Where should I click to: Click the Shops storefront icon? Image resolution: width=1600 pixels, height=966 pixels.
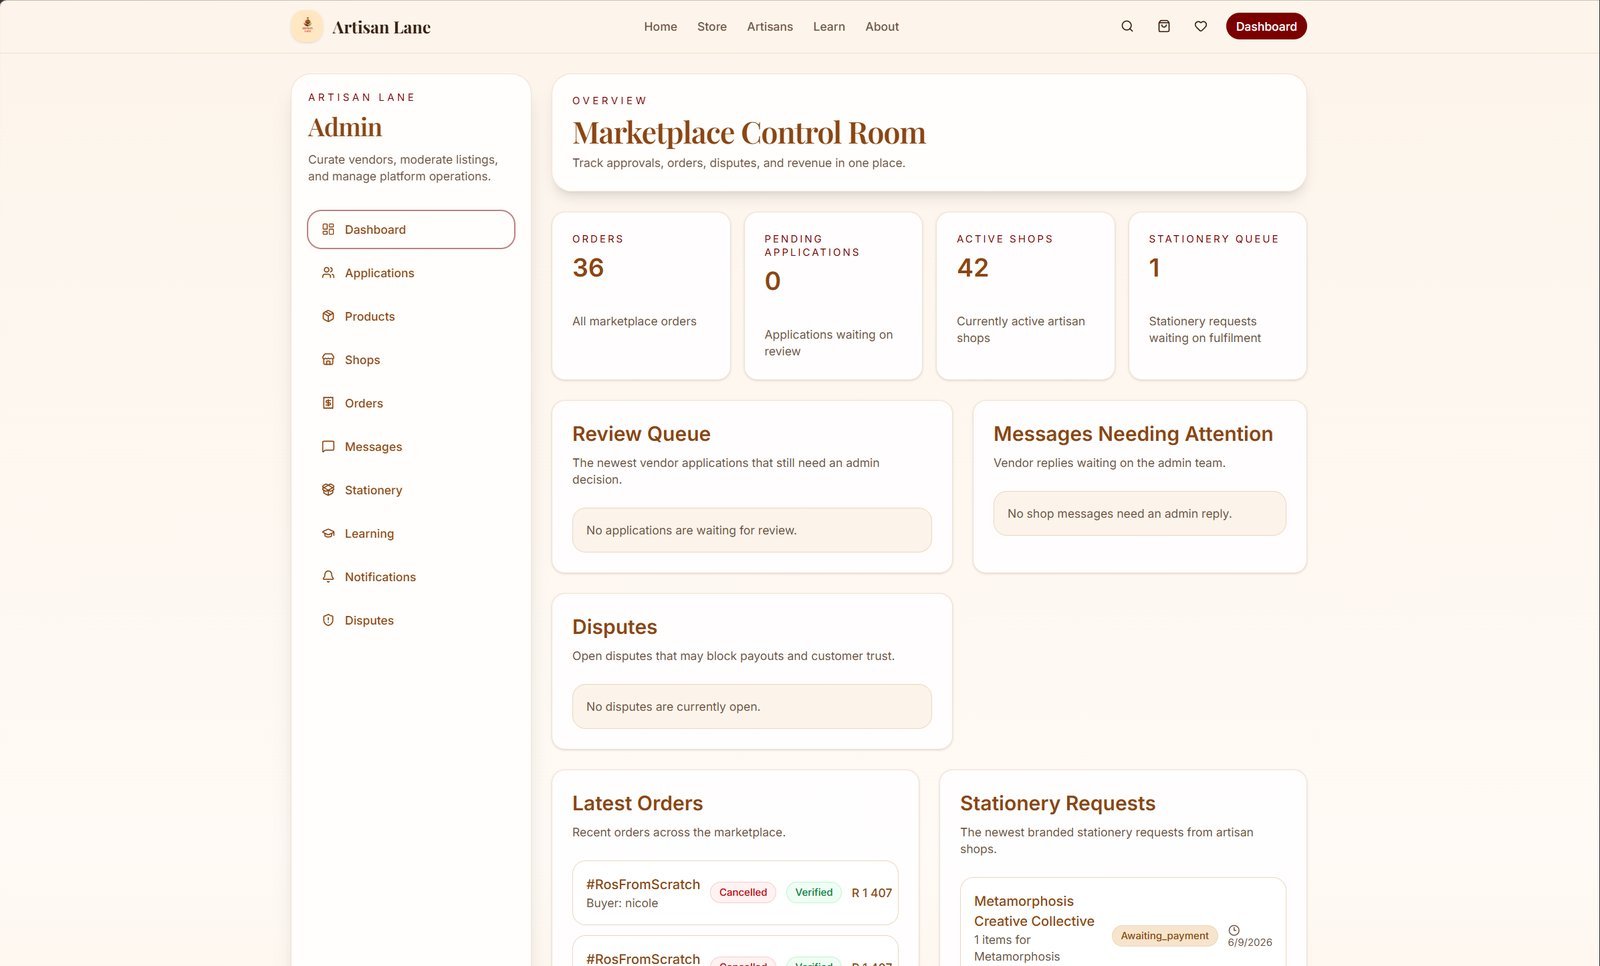[328, 359]
